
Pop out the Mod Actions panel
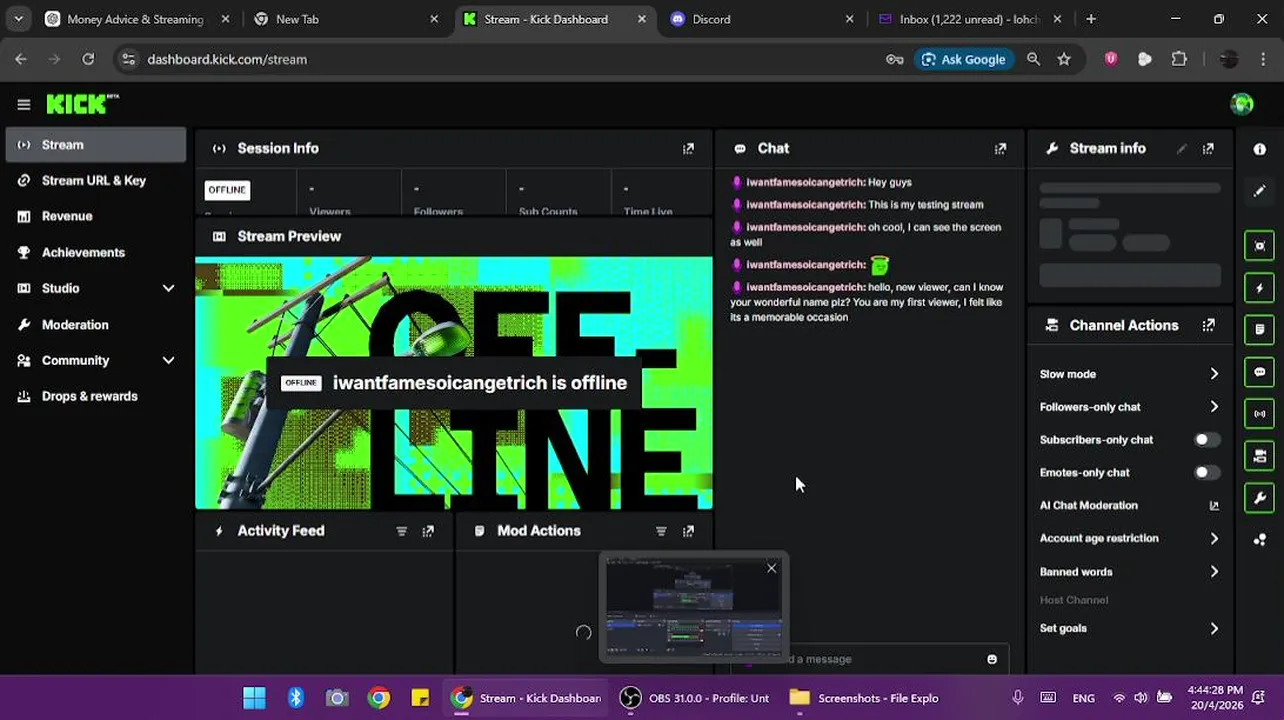[688, 531]
